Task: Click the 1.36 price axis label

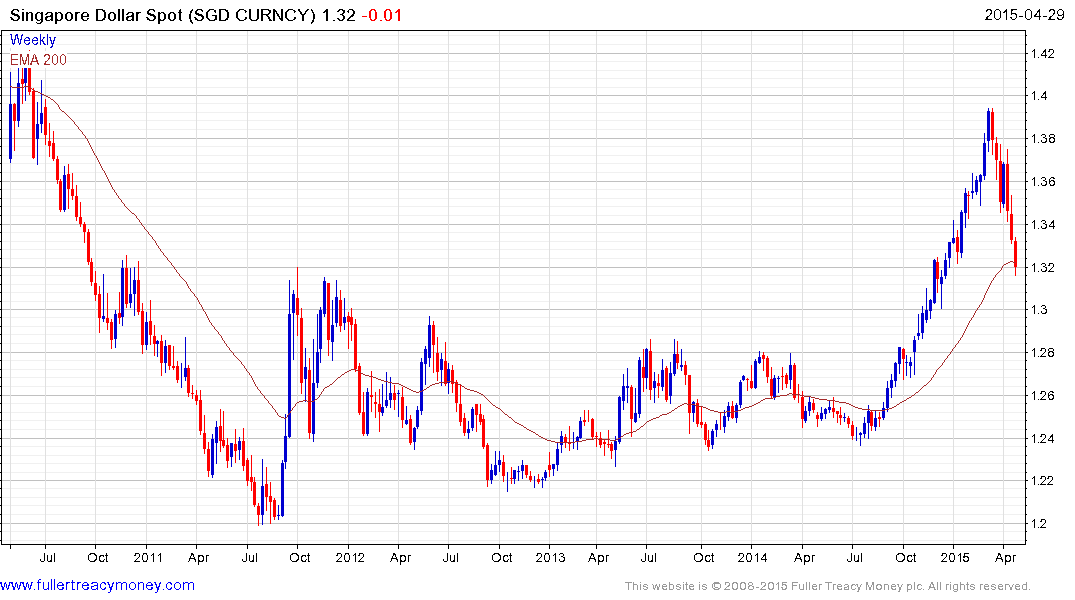Action: (x=1043, y=182)
